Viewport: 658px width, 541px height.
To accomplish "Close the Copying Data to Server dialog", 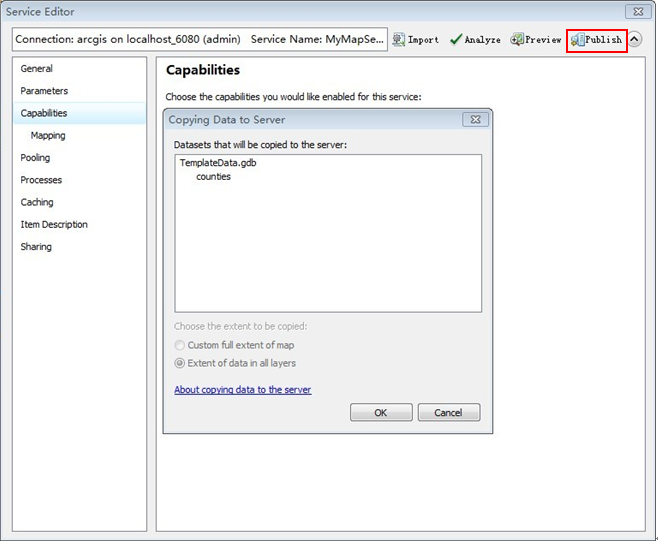I will click(x=475, y=120).
